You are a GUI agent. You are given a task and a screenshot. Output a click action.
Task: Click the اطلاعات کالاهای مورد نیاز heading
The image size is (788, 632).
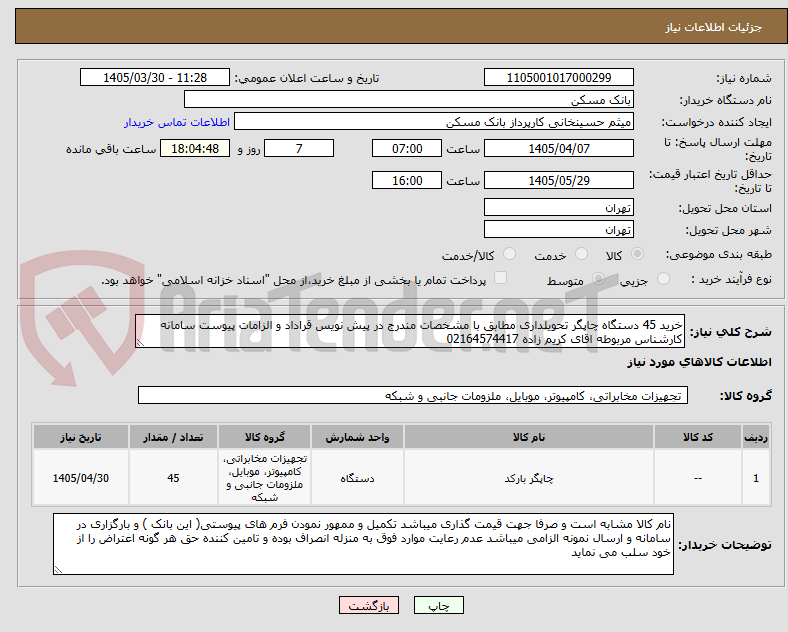click(x=699, y=362)
